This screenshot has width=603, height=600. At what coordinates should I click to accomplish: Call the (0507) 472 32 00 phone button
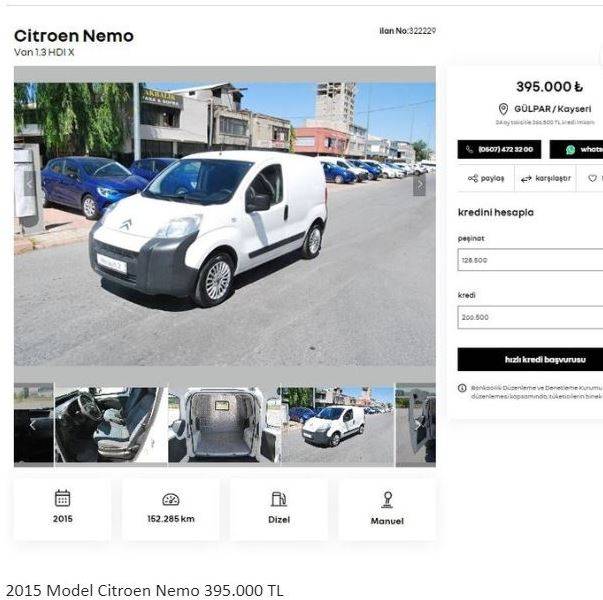(x=499, y=149)
